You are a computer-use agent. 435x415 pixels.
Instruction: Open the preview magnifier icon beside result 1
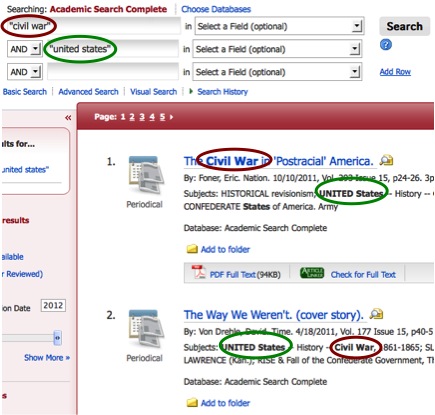click(386, 161)
